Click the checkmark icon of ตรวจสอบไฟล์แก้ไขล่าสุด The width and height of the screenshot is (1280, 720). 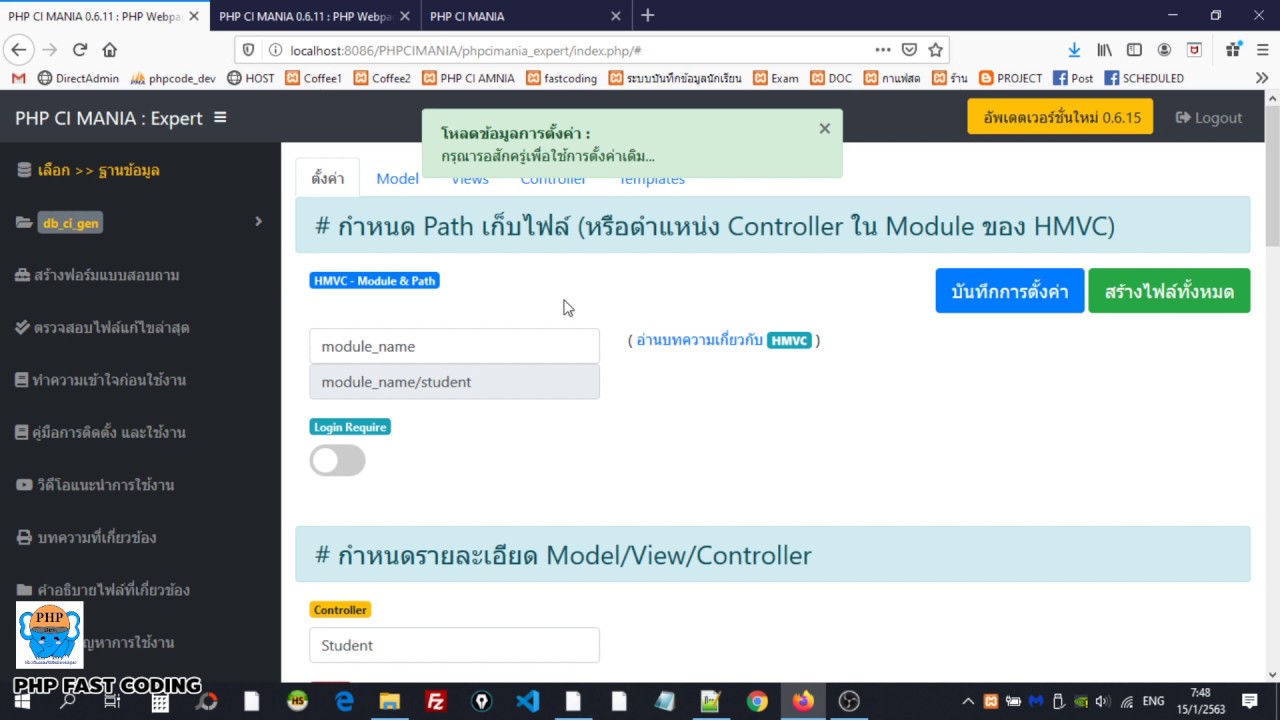pos(23,327)
